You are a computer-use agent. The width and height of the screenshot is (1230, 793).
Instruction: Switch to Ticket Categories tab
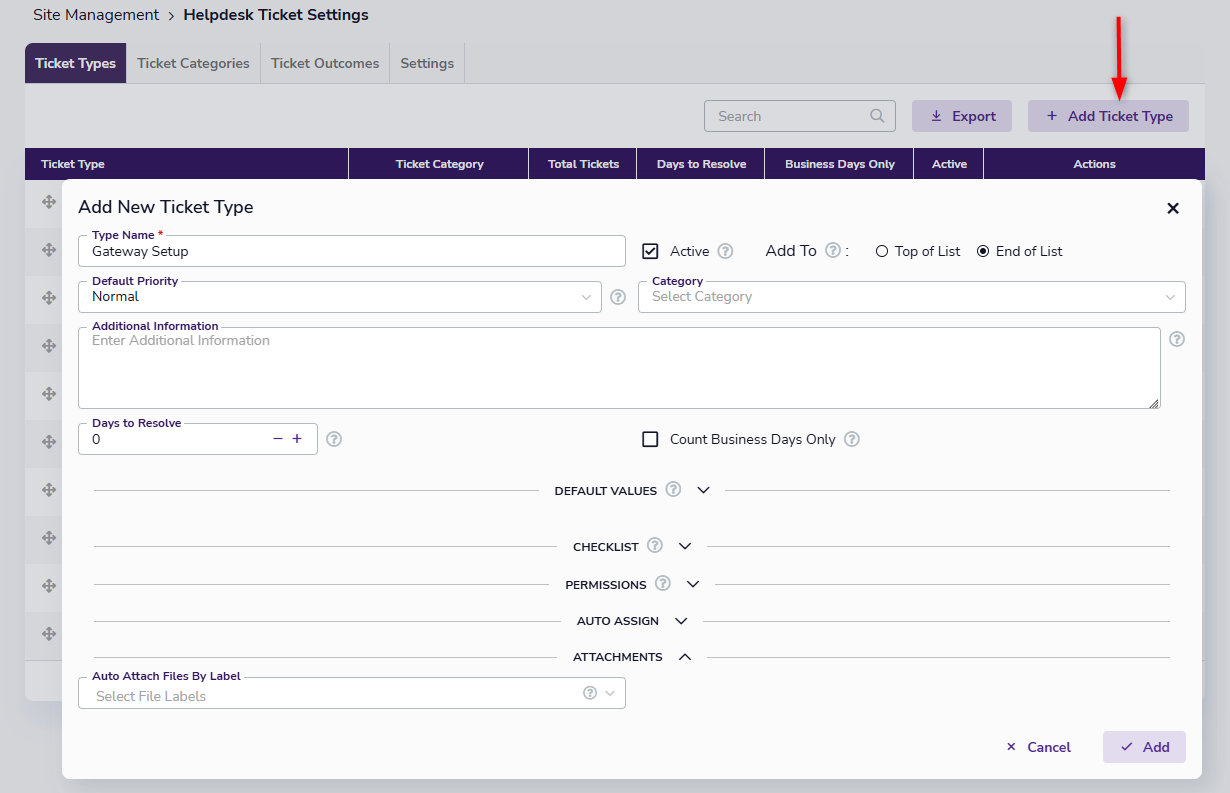pos(193,63)
